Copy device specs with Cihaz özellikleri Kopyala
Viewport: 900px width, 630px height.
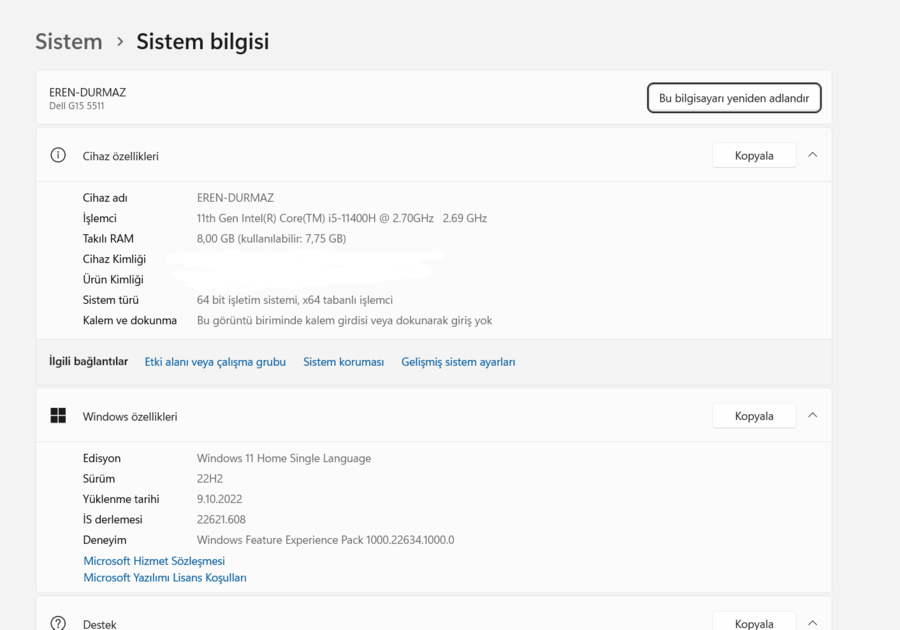pyautogui.click(x=754, y=155)
